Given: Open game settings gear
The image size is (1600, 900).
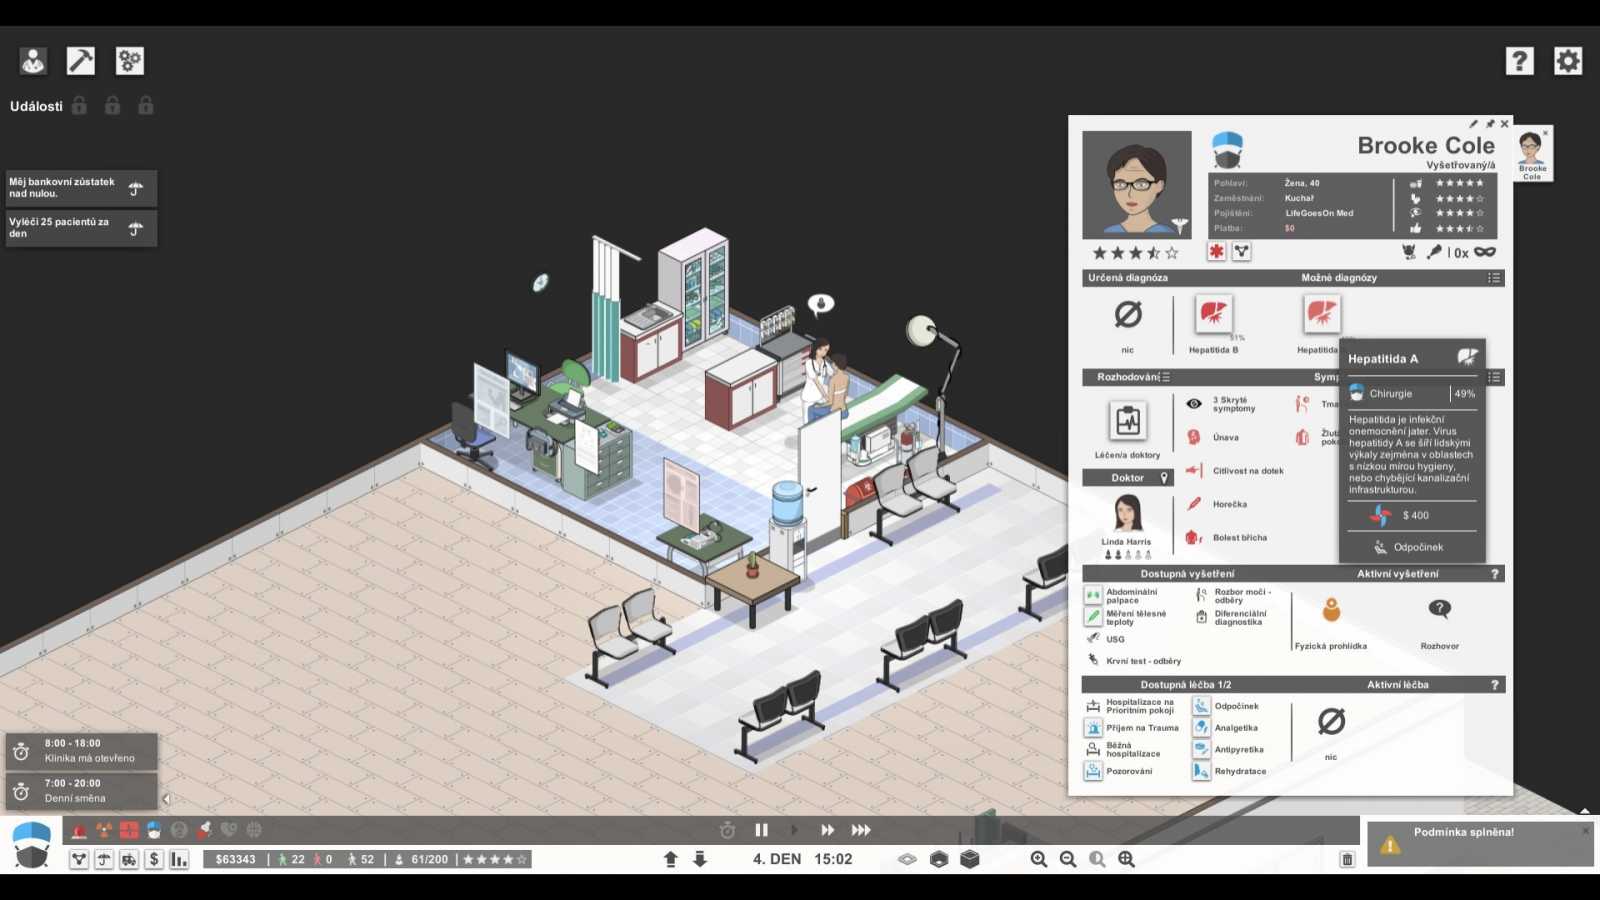Looking at the screenshot, I should [x=1567, y=61].
